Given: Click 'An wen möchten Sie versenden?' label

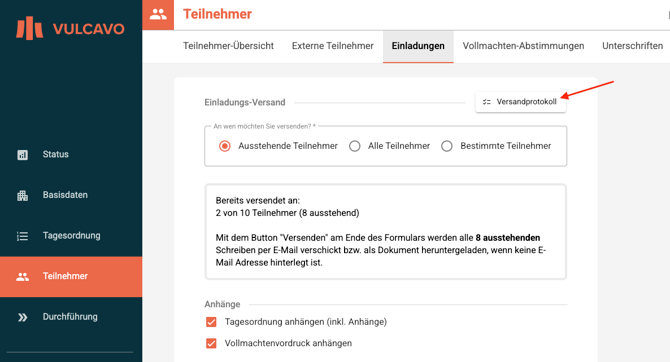Looking at the screenshot, I should [x=264, y=127].
